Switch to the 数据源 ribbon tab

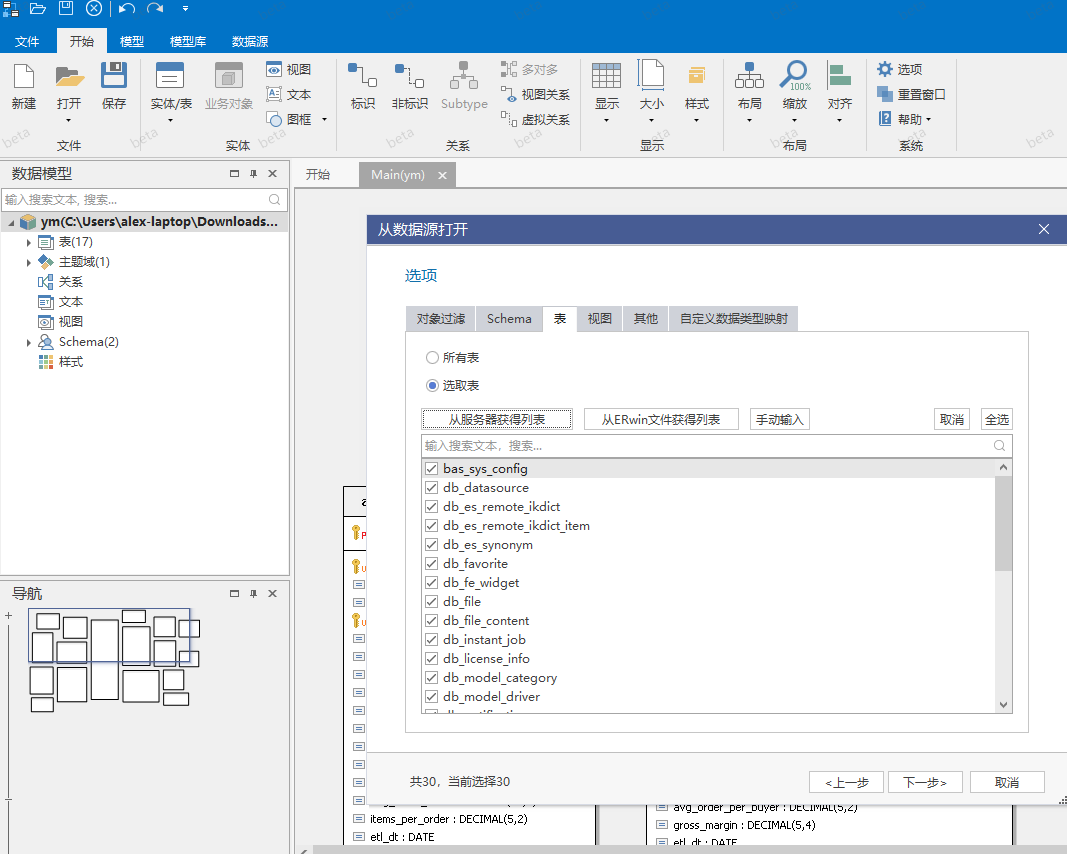coord(250,42)
